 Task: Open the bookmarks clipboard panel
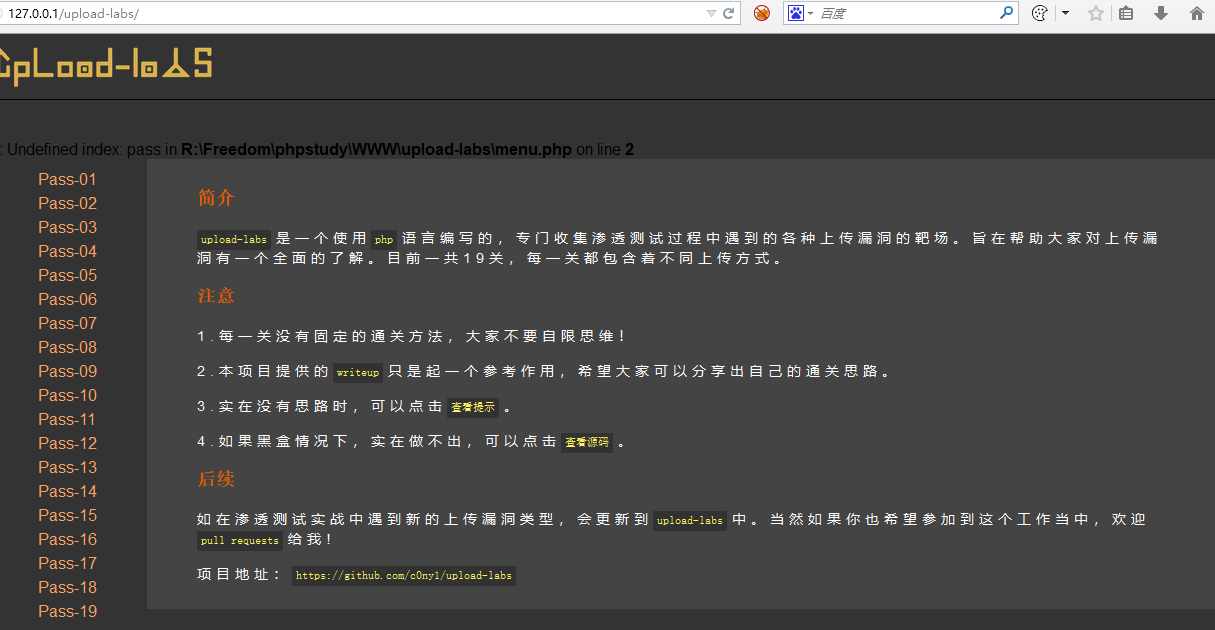click(x=1126, y=13)
